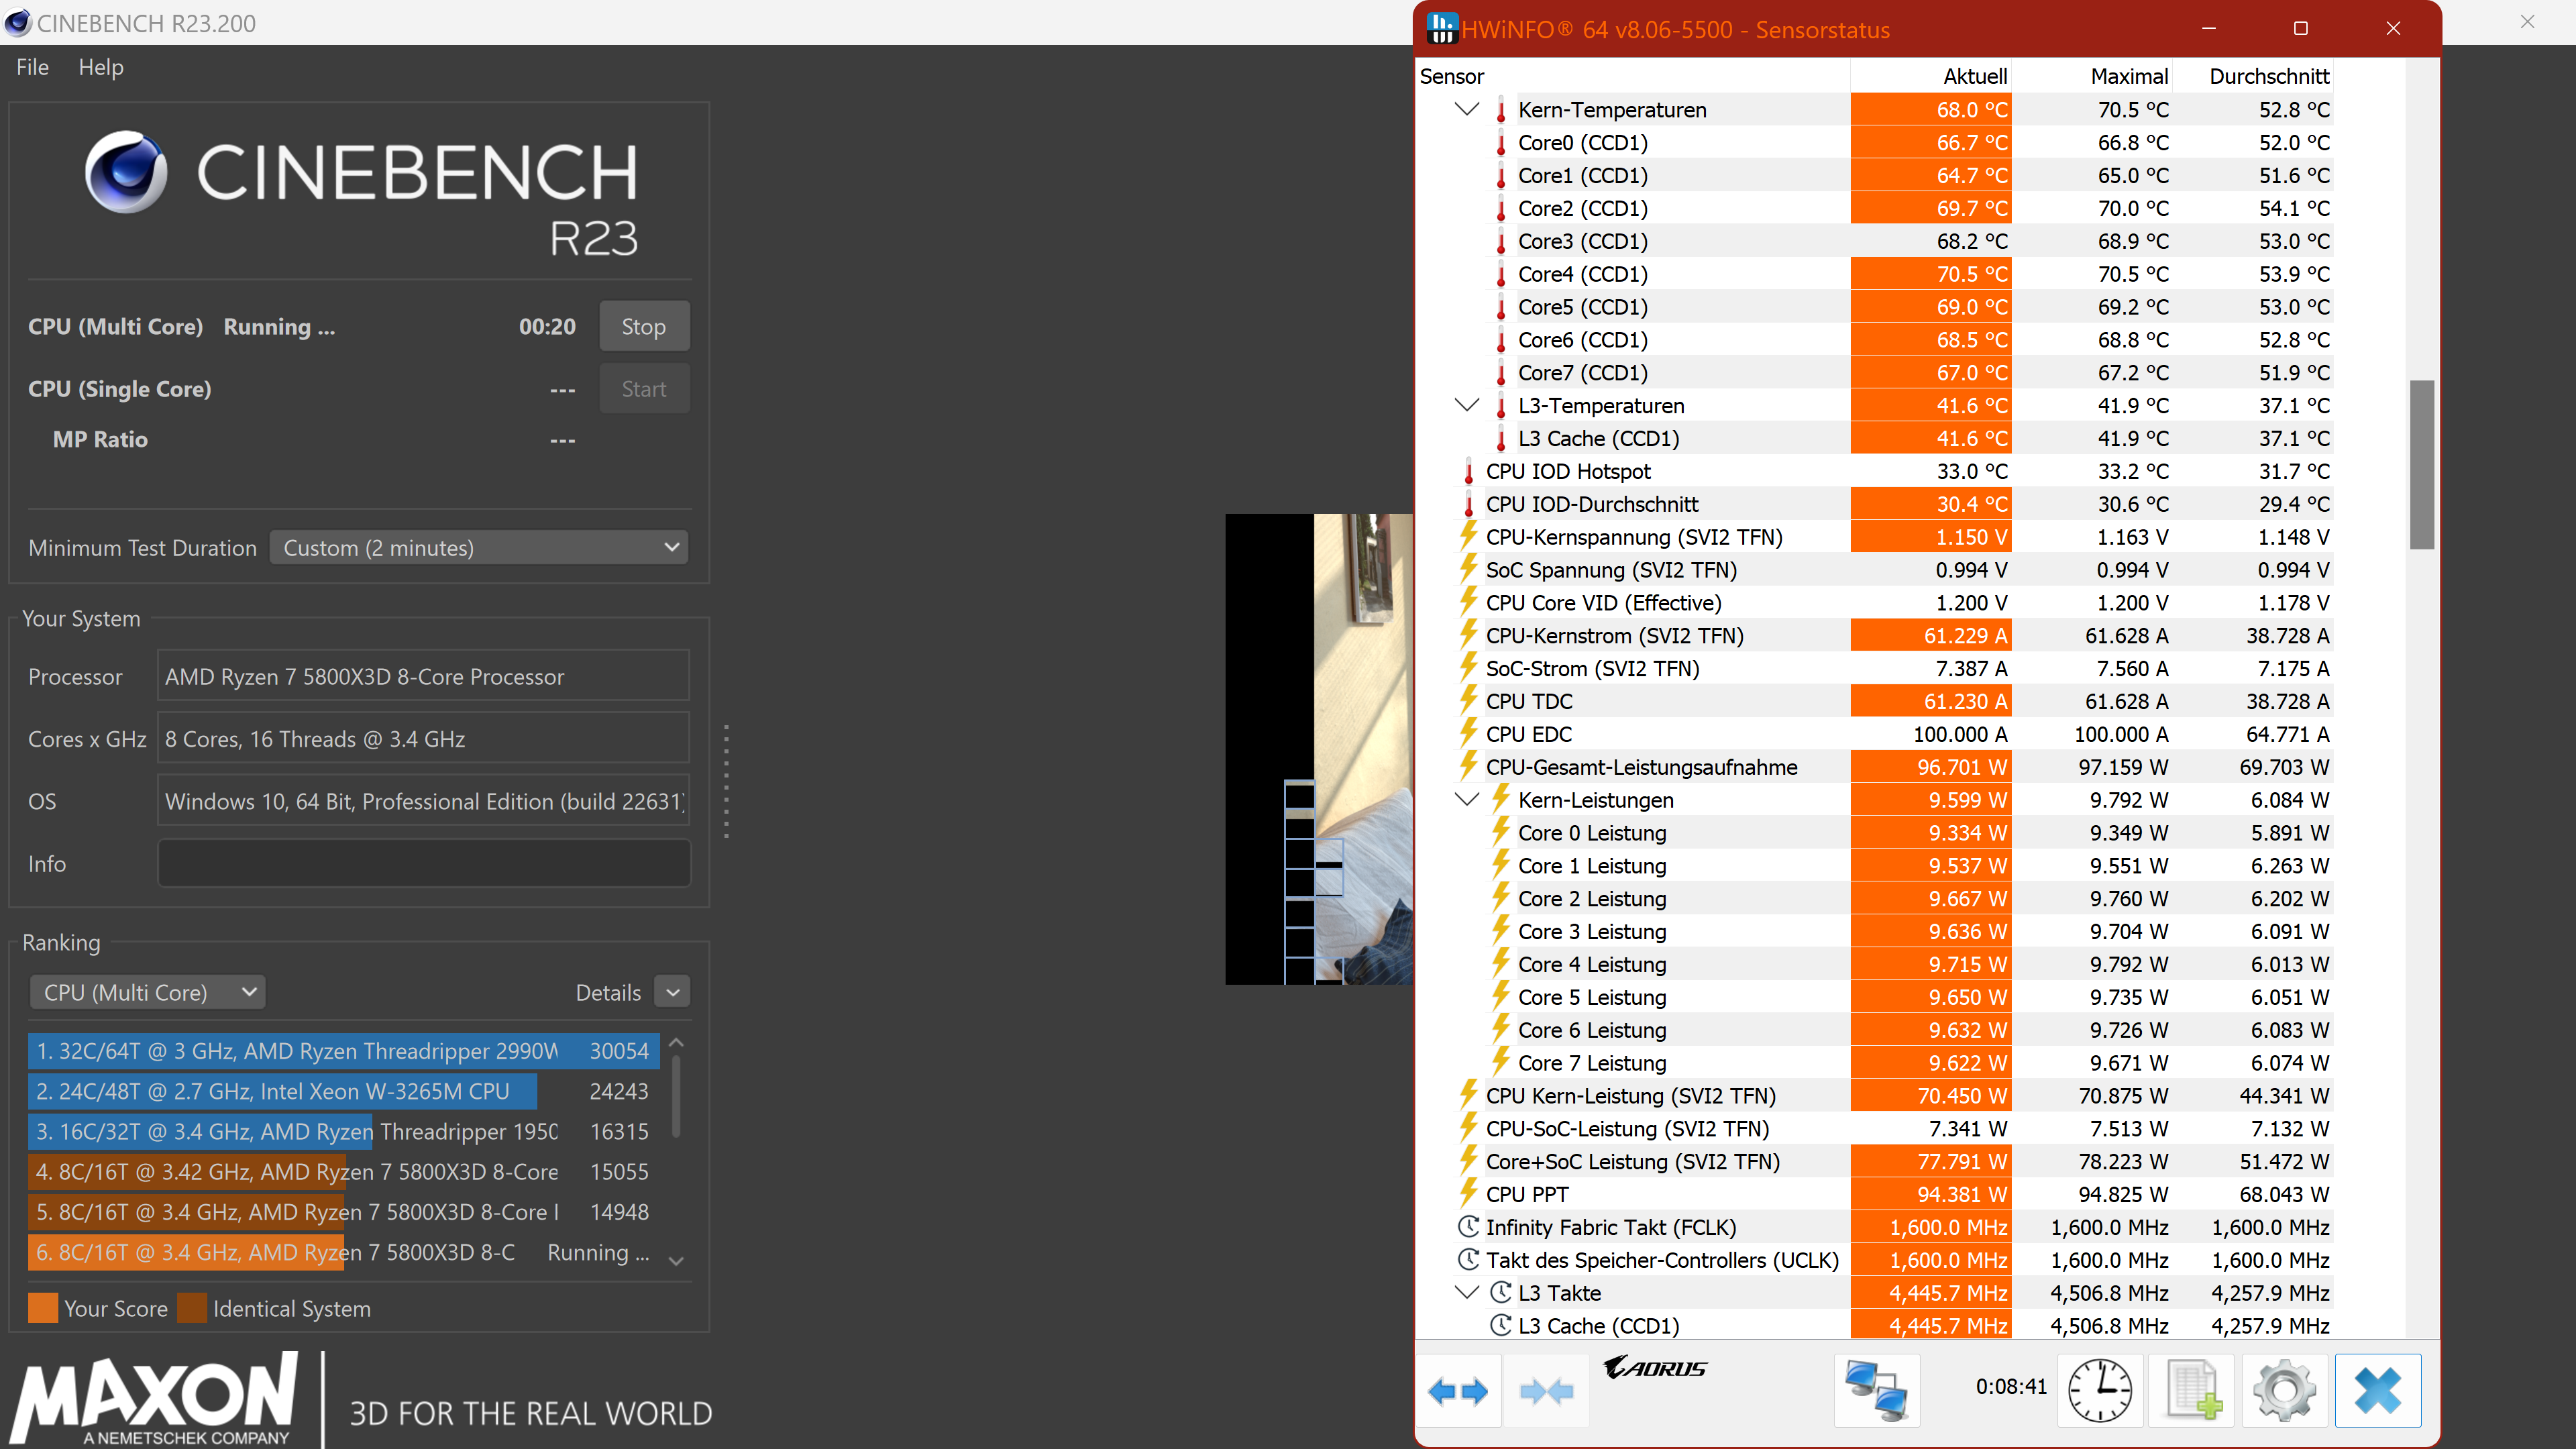Viewport: 2576px width, 1449px height.
Task: Click the HWiNFO sensor list vertical scrollbar
Action: pyautogui.click(x=2421, y=465)
